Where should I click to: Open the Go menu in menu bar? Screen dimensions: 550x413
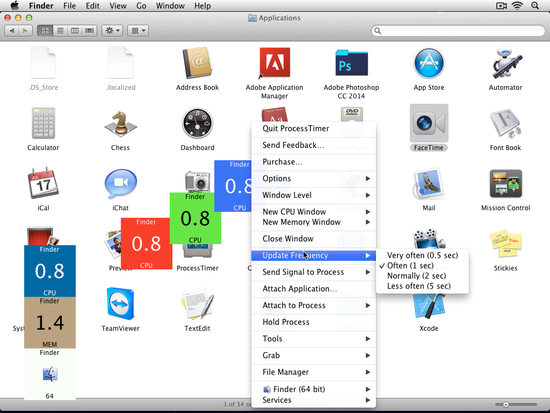(x=141, y=6)
